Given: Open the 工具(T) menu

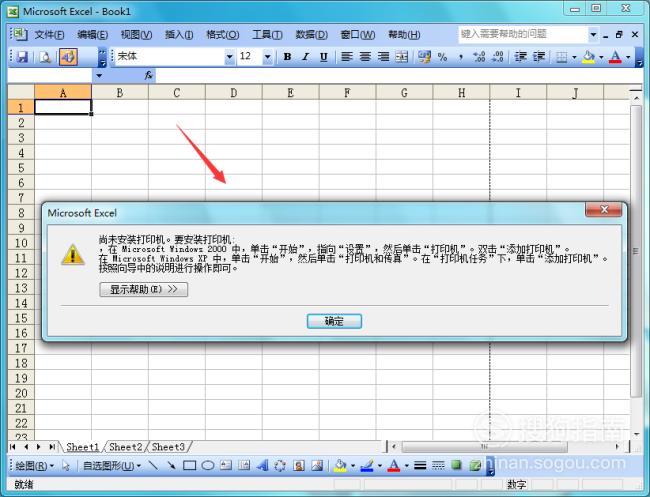Looking at the screenshot, I should click(x=267, y=35).
